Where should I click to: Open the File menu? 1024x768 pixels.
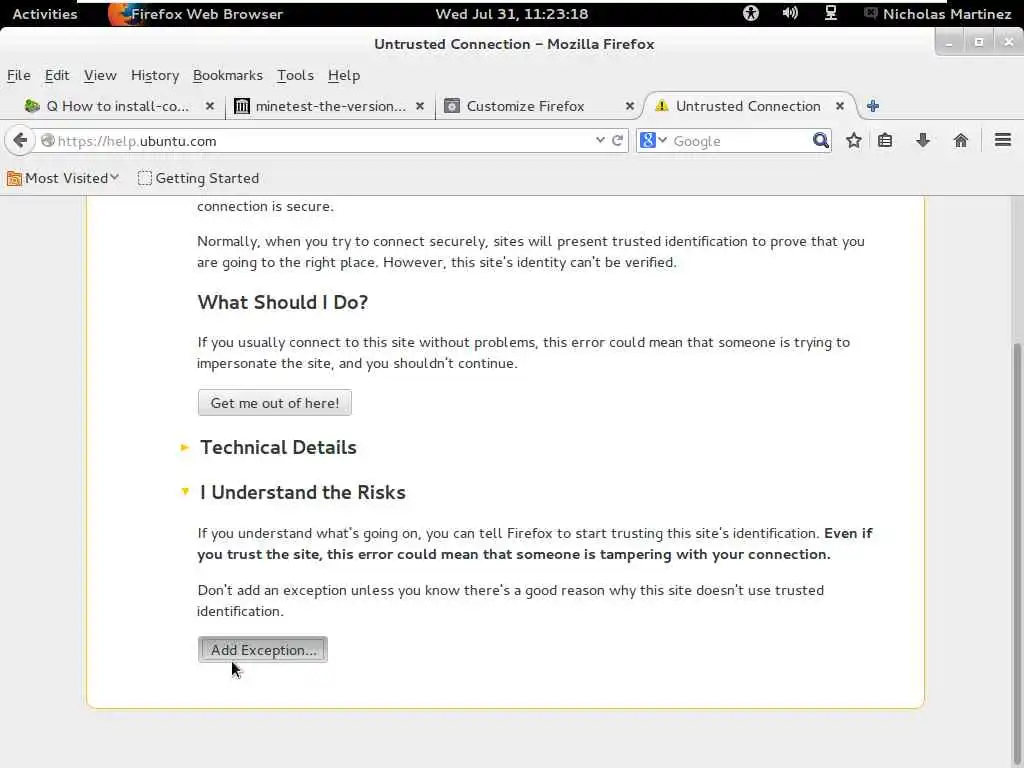pyautogui.click(x=19, y=75)
